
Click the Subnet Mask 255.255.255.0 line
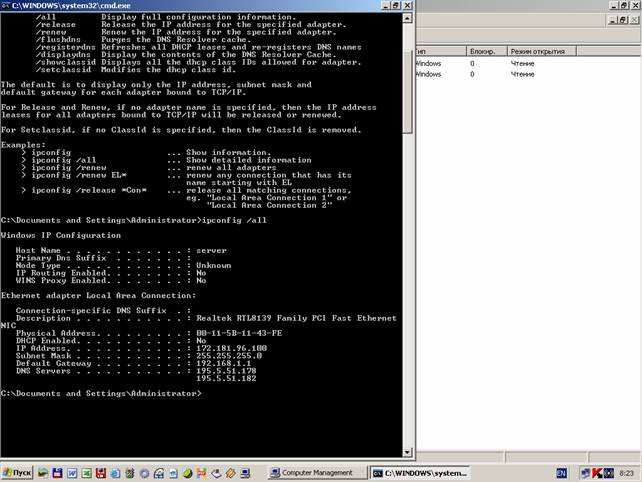[x=139, y=356]
